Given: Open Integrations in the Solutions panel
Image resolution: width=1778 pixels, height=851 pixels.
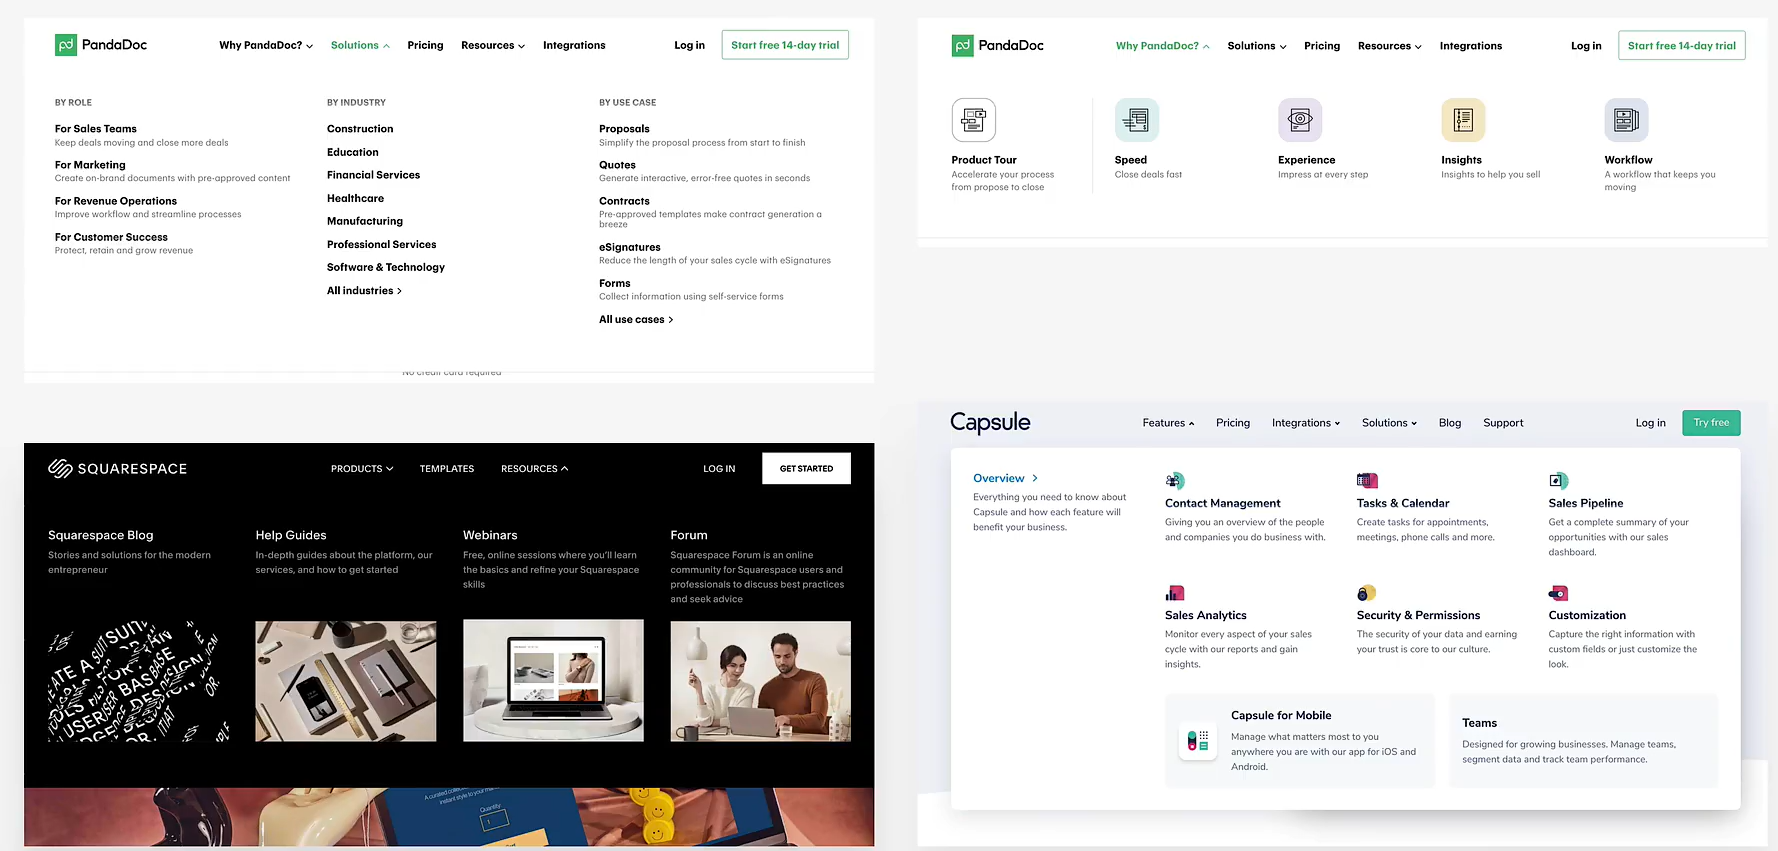Looking at the screenshot, I should pyautogui.click(x=574, y=45).
